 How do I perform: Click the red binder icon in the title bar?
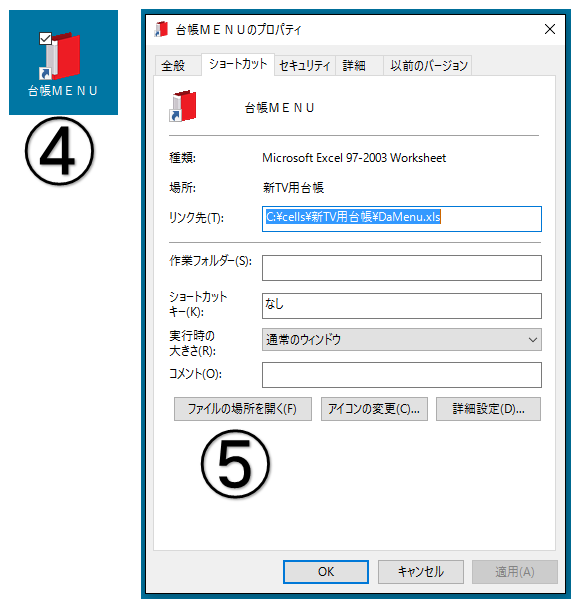pos(161,29)
